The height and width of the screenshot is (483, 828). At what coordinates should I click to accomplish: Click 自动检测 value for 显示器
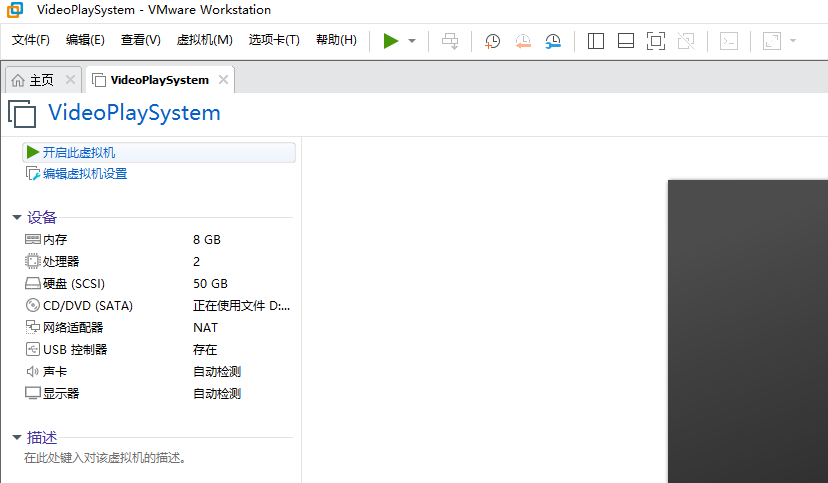[217, 393]
